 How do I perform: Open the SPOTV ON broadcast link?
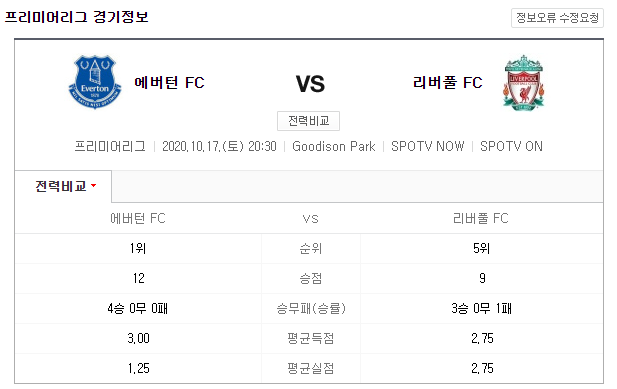pyautogui.click(x=511, y=146)
